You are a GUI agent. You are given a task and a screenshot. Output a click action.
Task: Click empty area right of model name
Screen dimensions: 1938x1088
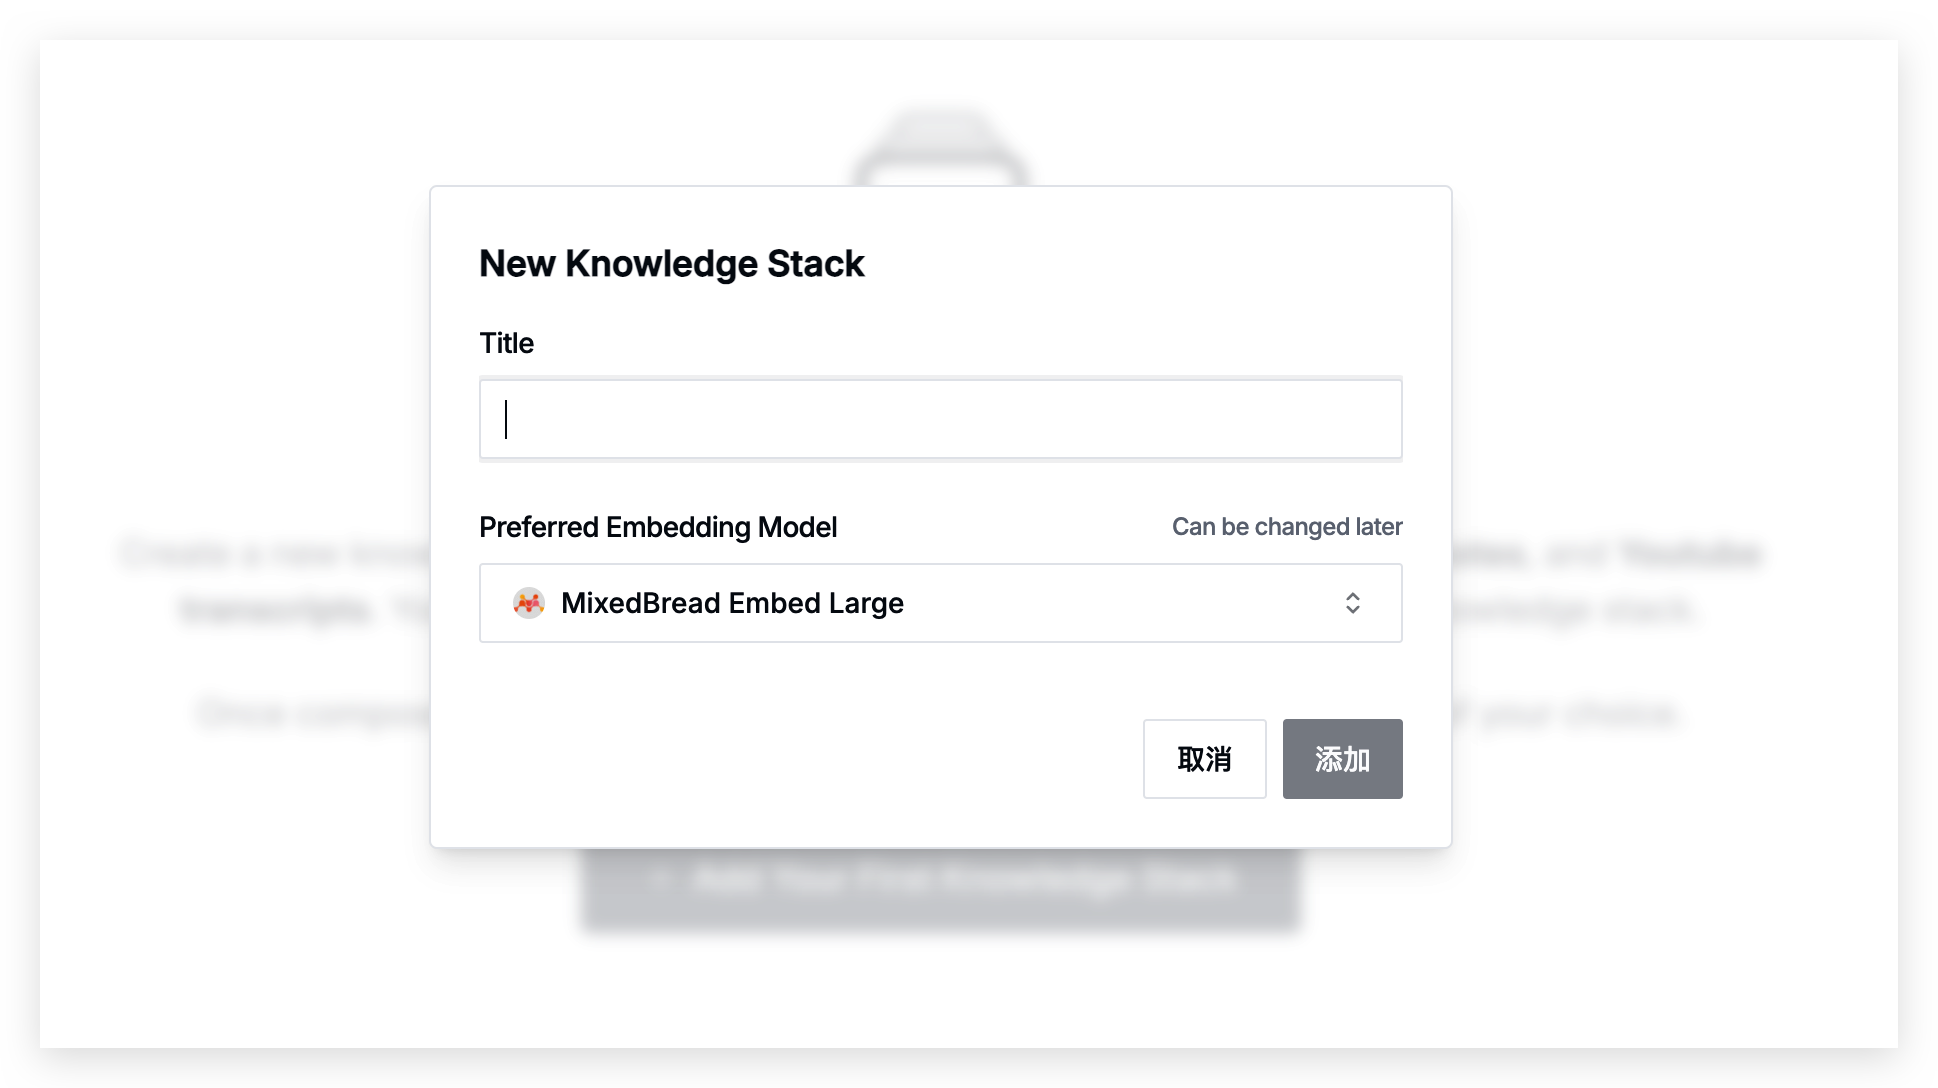pyautogui.click(x=1120, y=603)
